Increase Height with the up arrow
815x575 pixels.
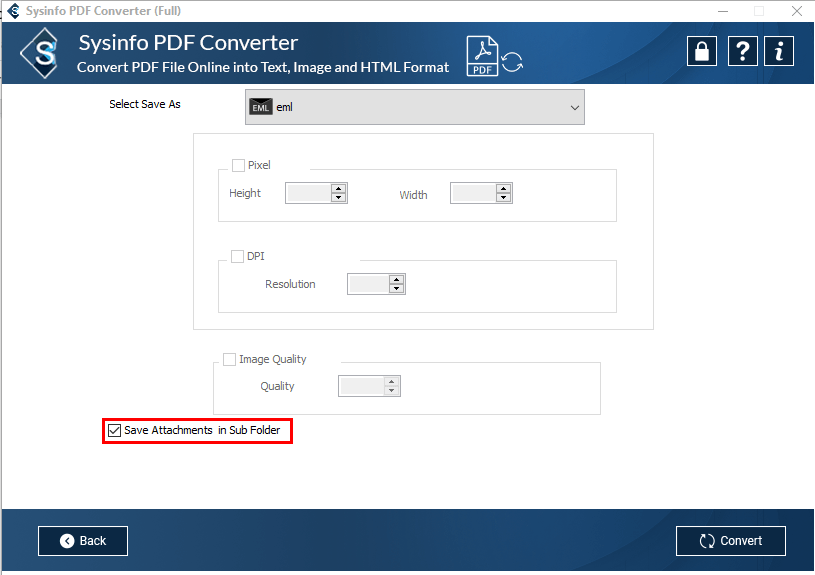(x=338, y=188)
